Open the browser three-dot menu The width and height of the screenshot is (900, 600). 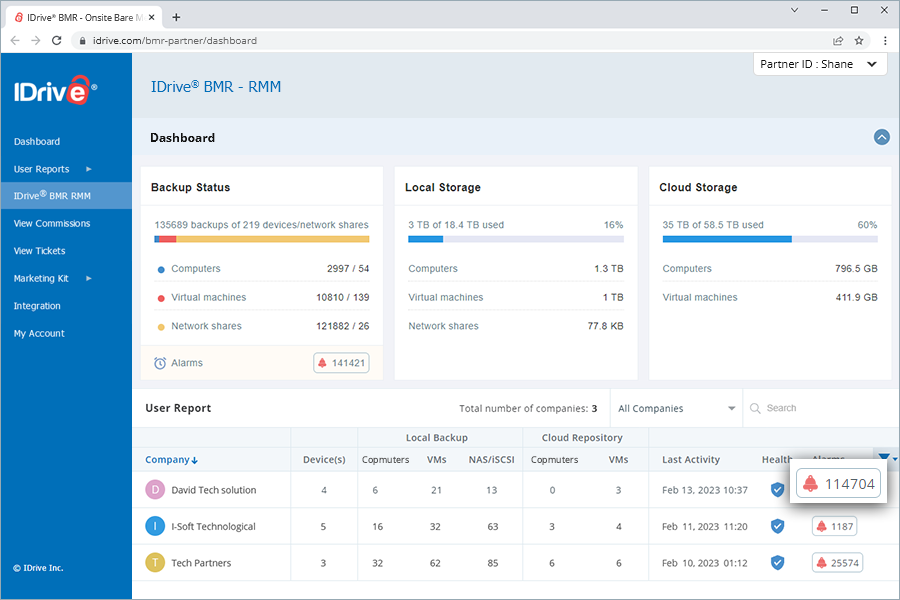(885, 41)
